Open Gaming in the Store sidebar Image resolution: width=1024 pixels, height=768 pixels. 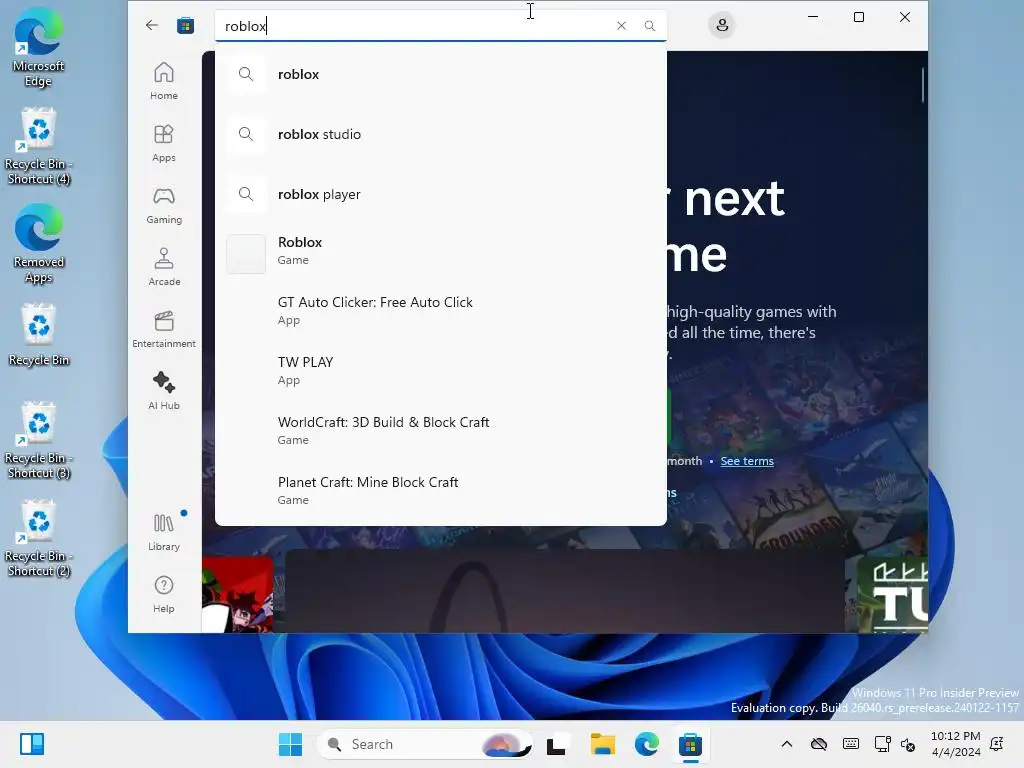[164, 205]
